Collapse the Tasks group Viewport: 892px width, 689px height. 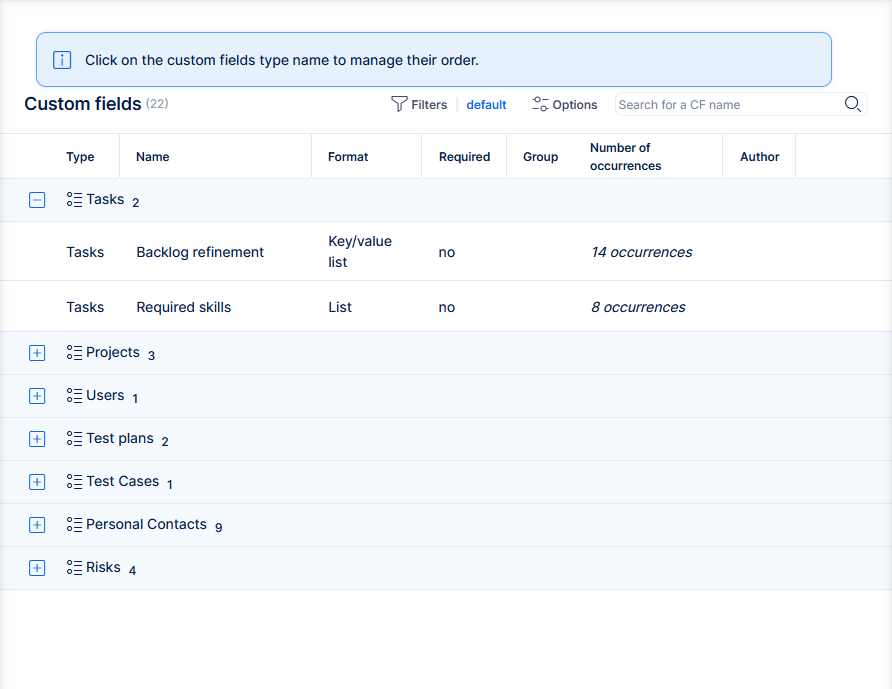click(x=37, y=200)
